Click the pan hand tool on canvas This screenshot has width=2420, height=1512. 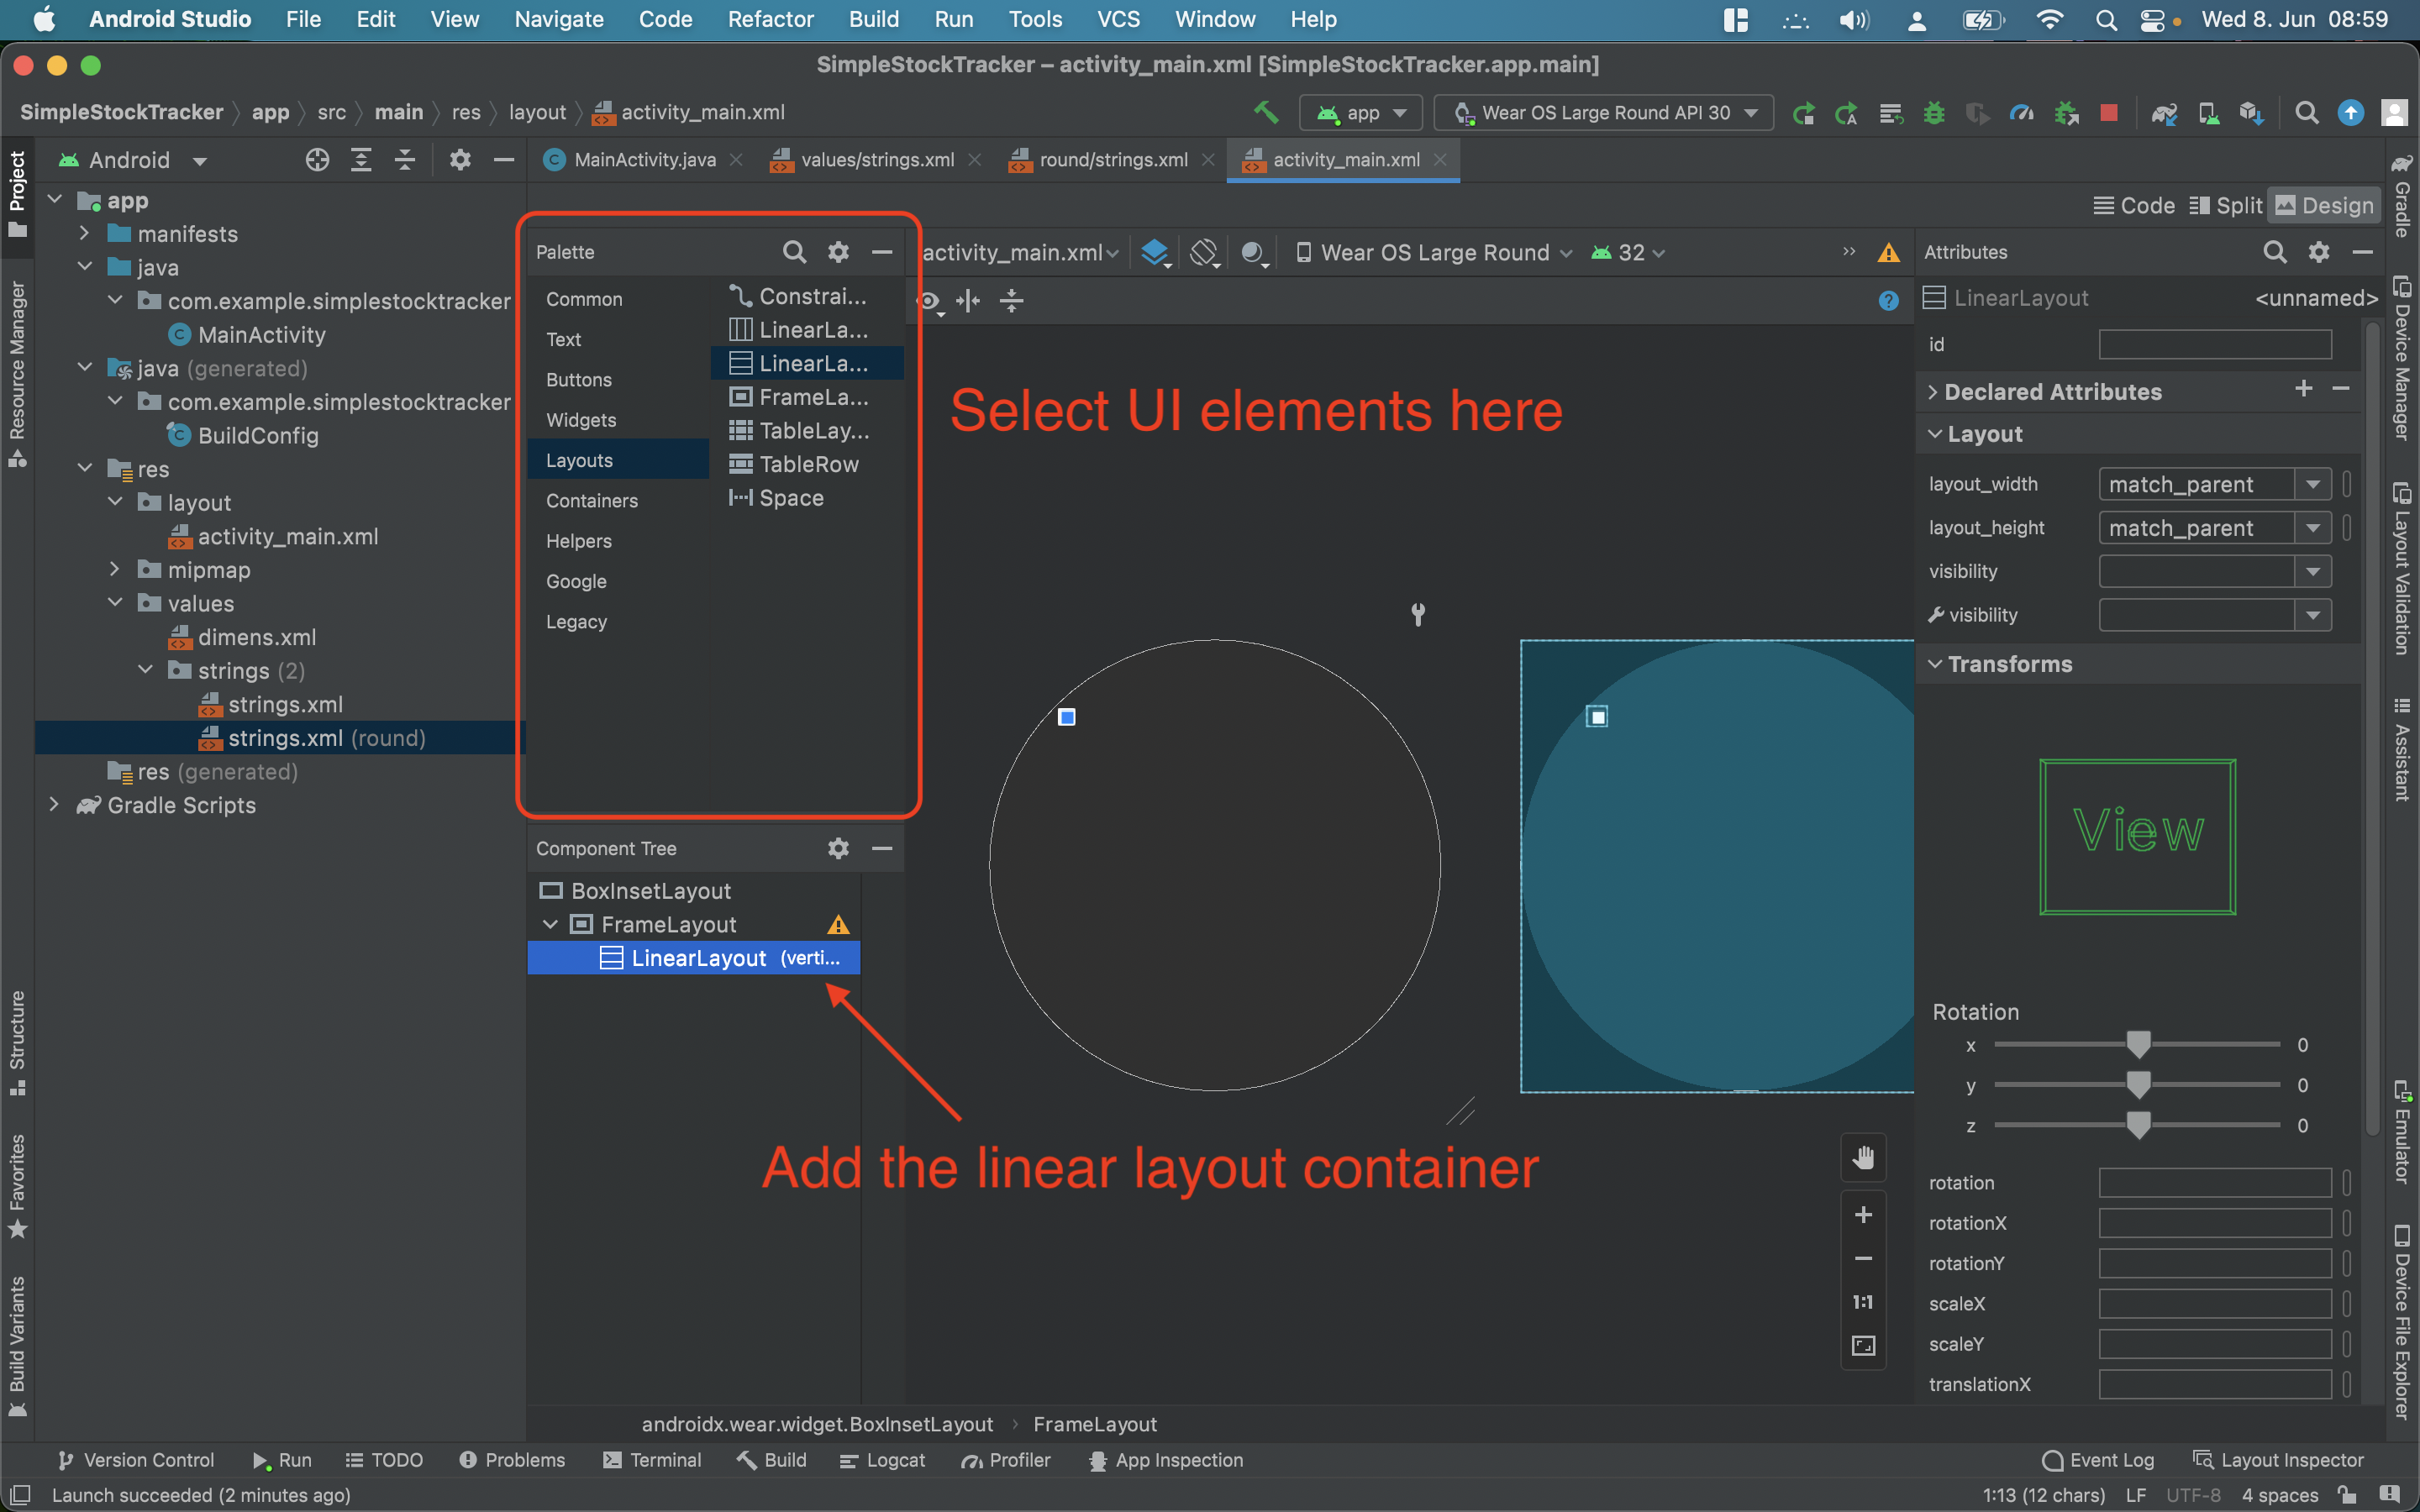tap(1863, 1158)
